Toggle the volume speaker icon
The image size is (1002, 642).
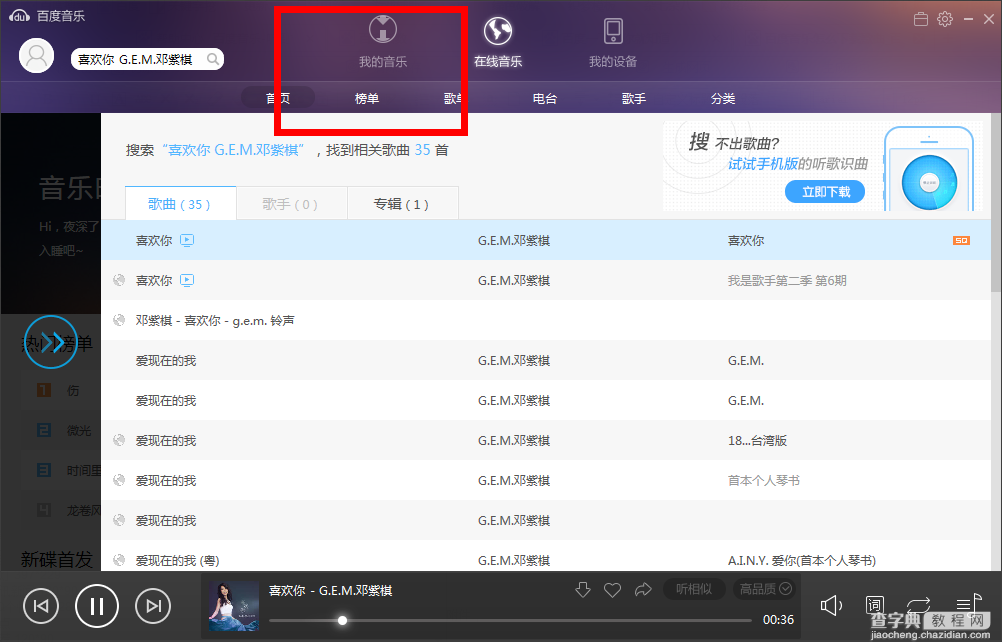[831, 605]
